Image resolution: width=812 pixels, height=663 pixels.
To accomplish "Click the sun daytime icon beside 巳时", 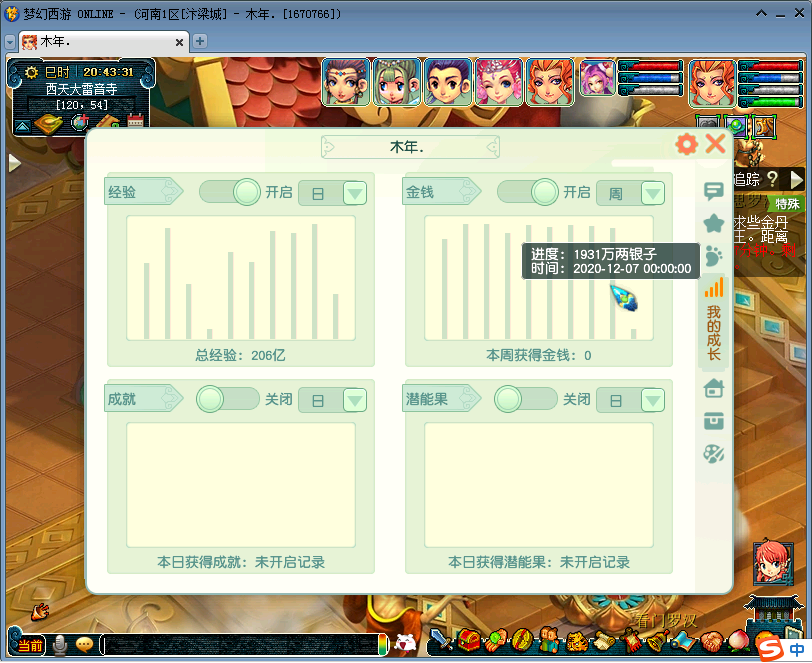I will coord(32,72).
